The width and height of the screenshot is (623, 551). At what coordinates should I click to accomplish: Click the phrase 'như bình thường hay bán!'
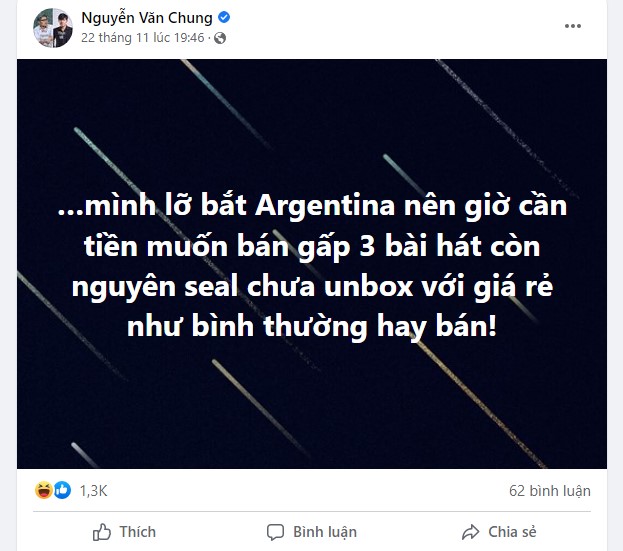(312, 326)
